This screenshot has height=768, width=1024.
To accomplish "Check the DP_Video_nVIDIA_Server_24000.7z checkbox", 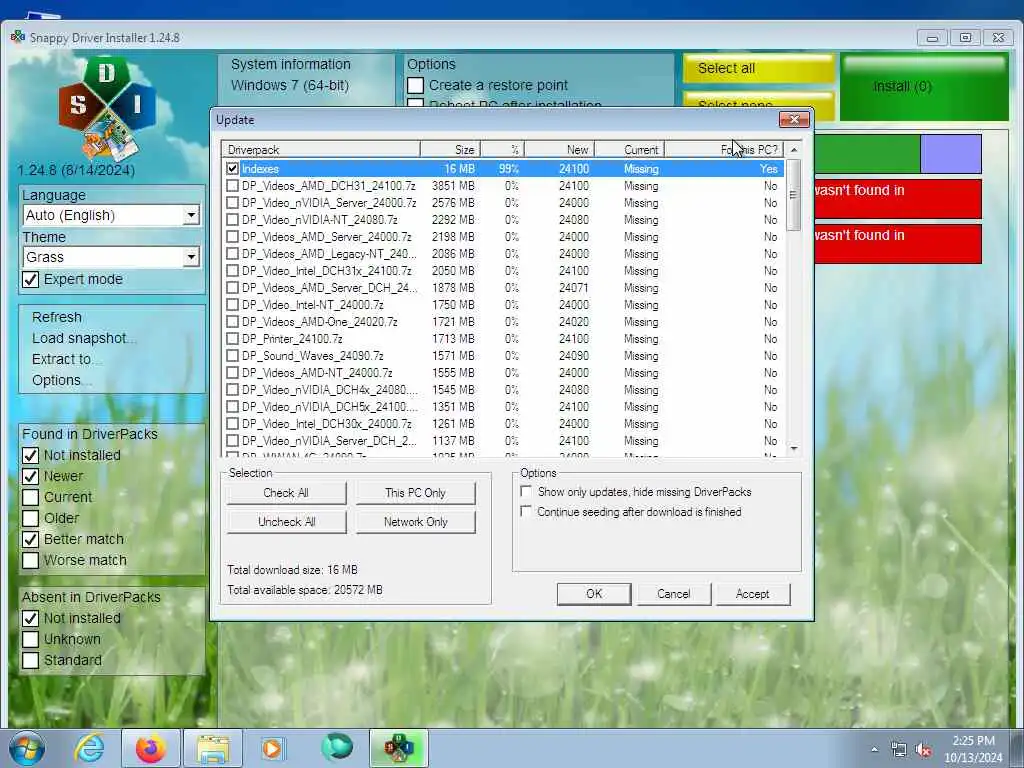I will 232,202.
